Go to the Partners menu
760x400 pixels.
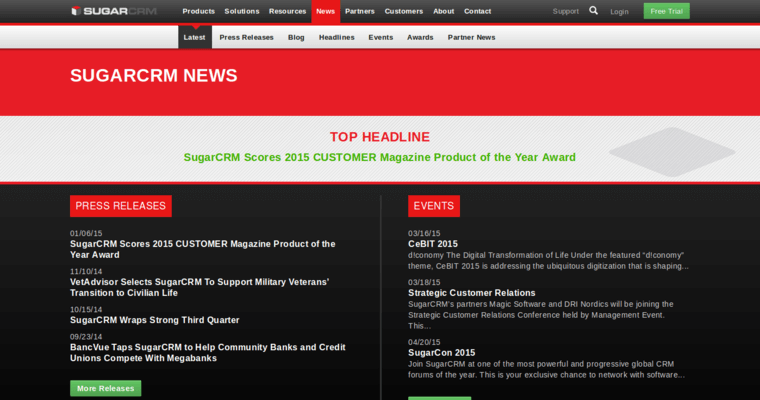pos(359,11)
